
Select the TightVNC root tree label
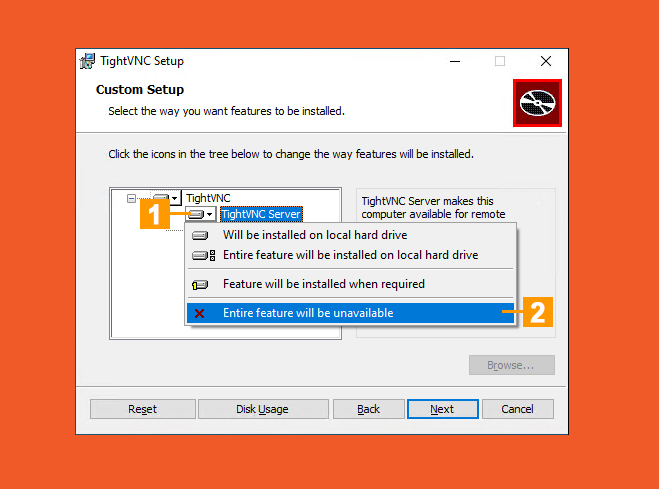point(207,199)
